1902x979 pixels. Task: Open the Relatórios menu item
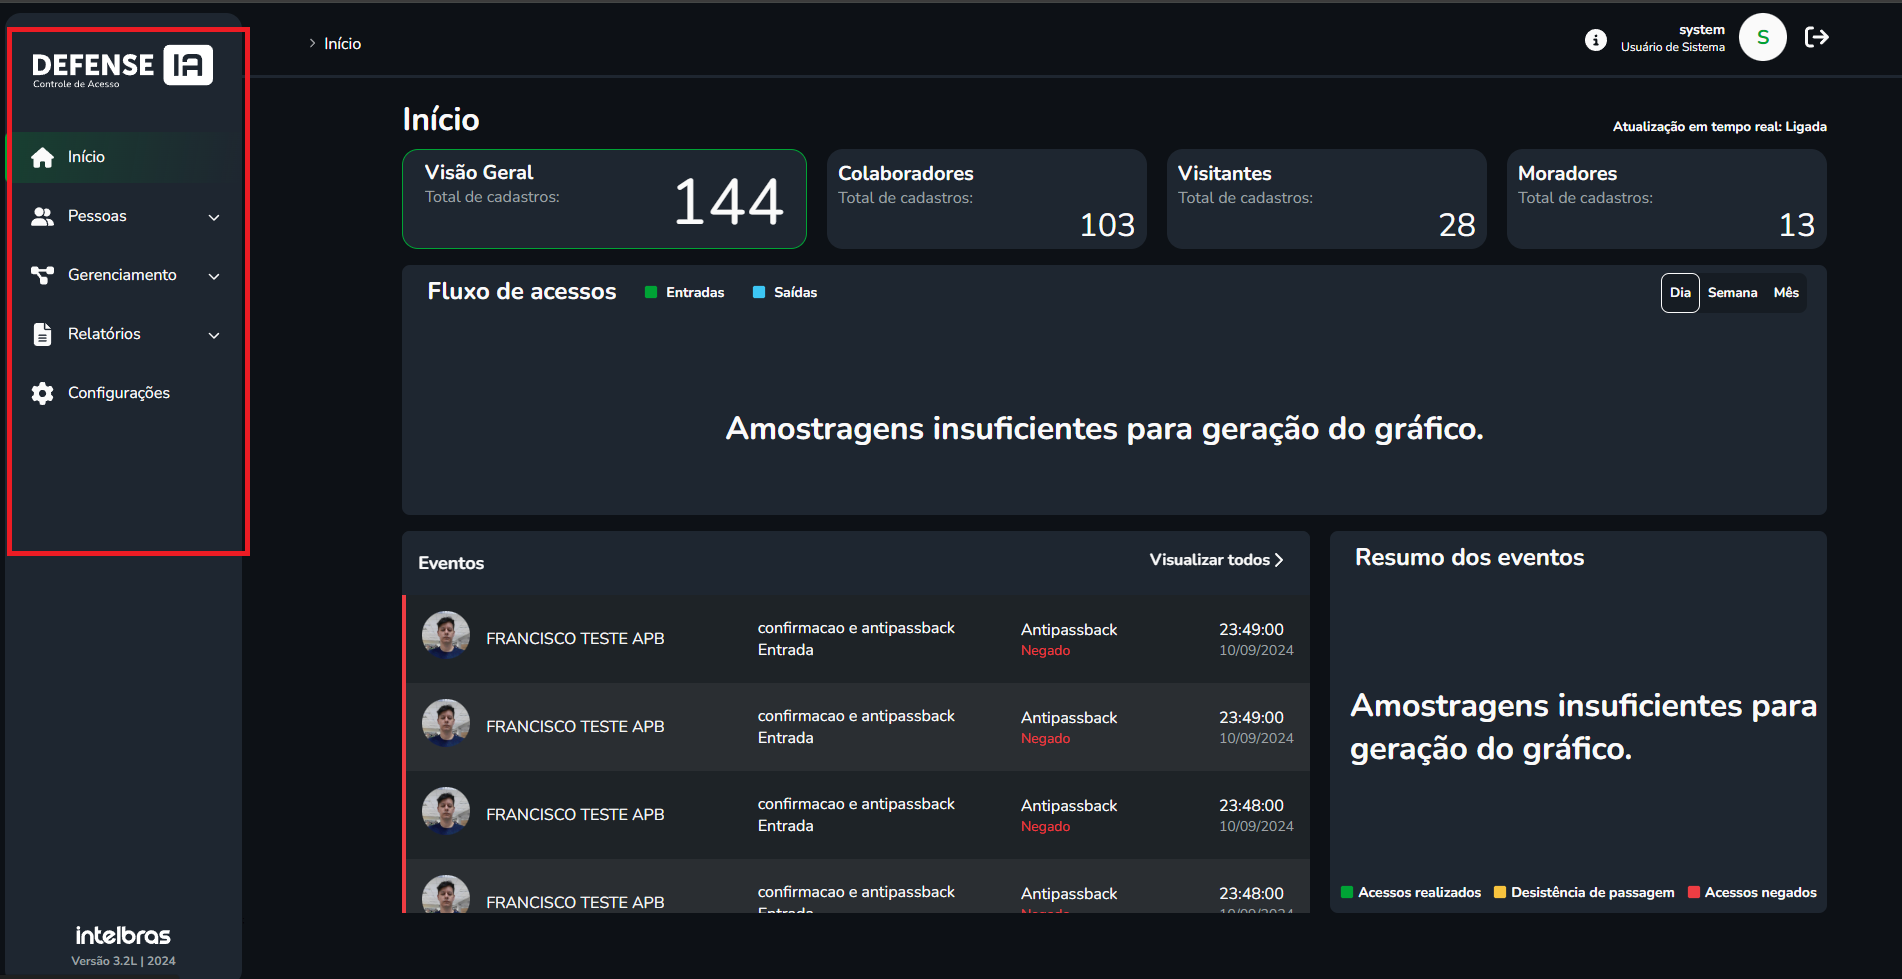pos(125,334)
